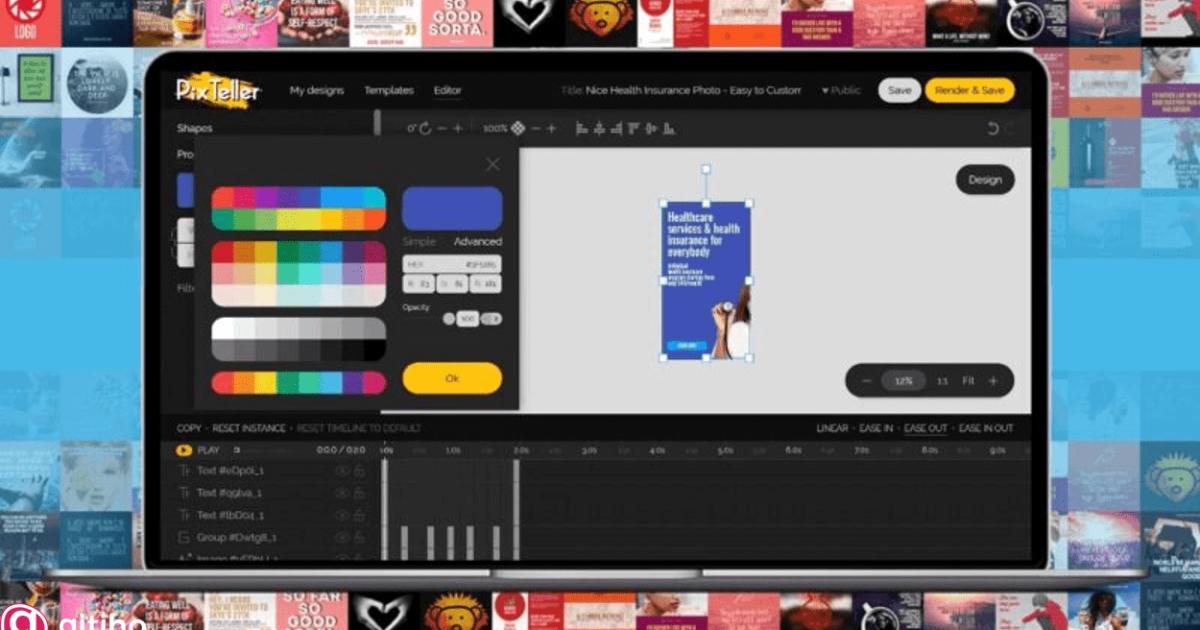Align the selection to vertical middle

[x=652, y=128]
